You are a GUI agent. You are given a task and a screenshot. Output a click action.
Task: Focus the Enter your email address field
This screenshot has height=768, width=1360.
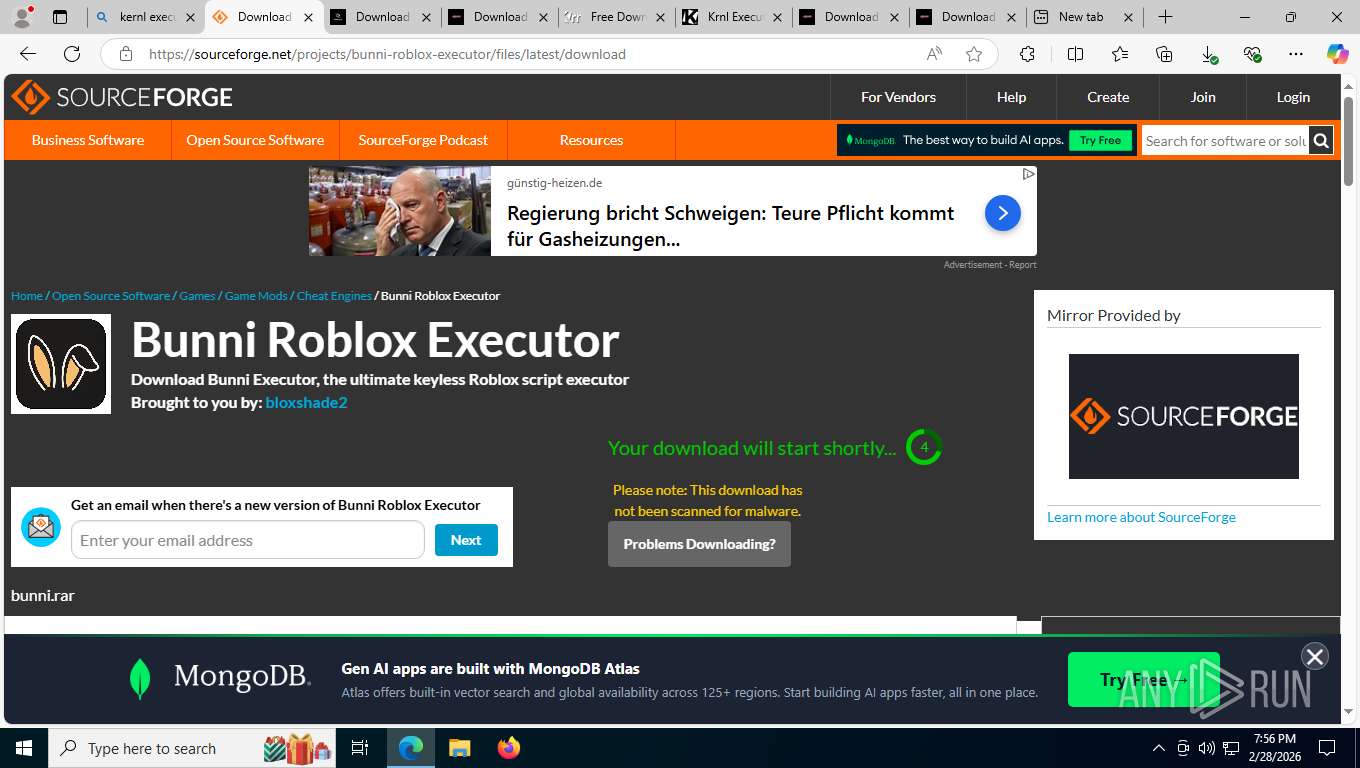tap(248, 540)
